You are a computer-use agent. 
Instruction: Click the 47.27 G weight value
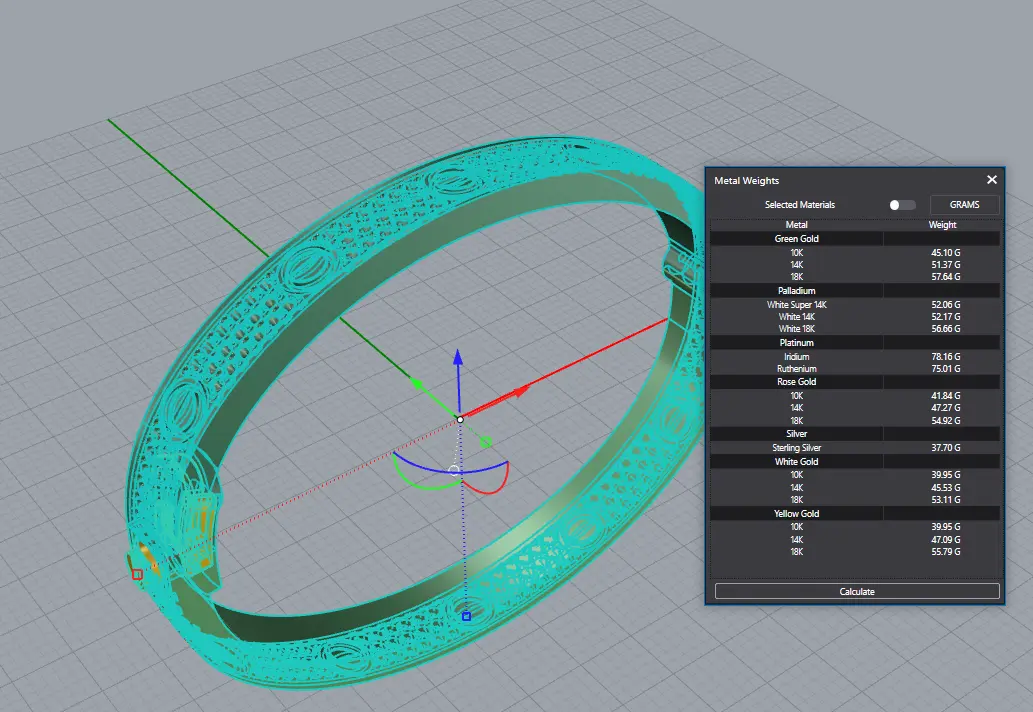(x=945, y=408)
